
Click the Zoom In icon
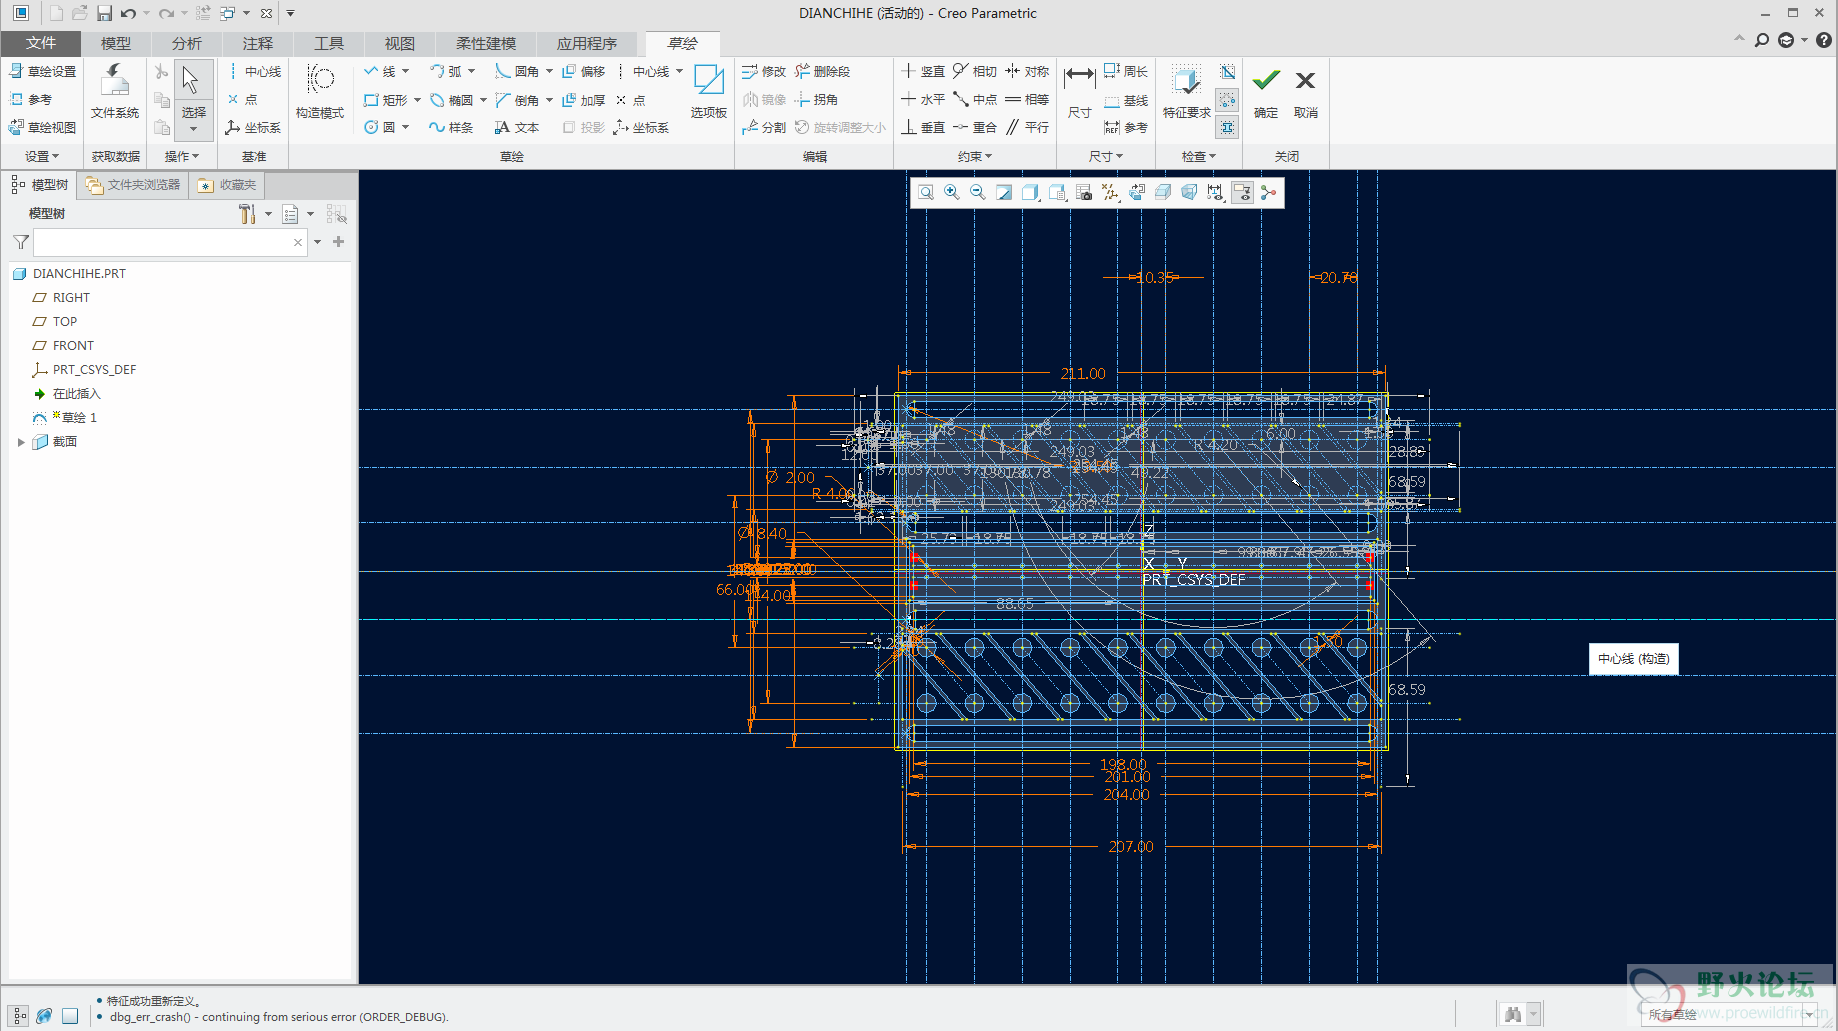952,193
